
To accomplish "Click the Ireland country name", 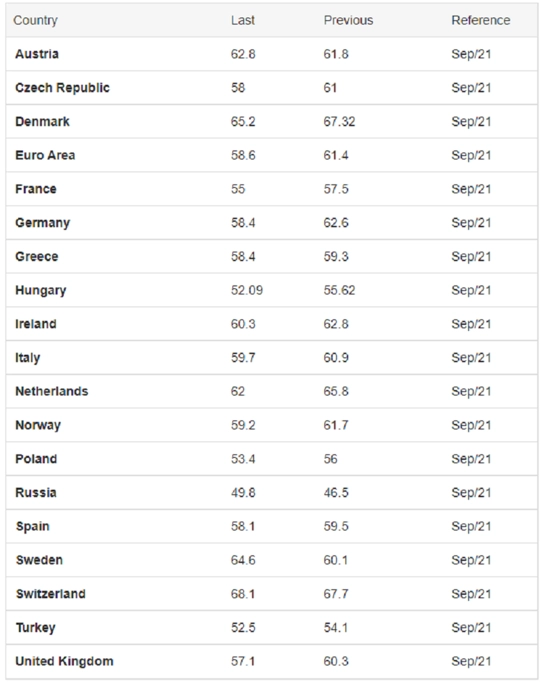I will 36,324.
